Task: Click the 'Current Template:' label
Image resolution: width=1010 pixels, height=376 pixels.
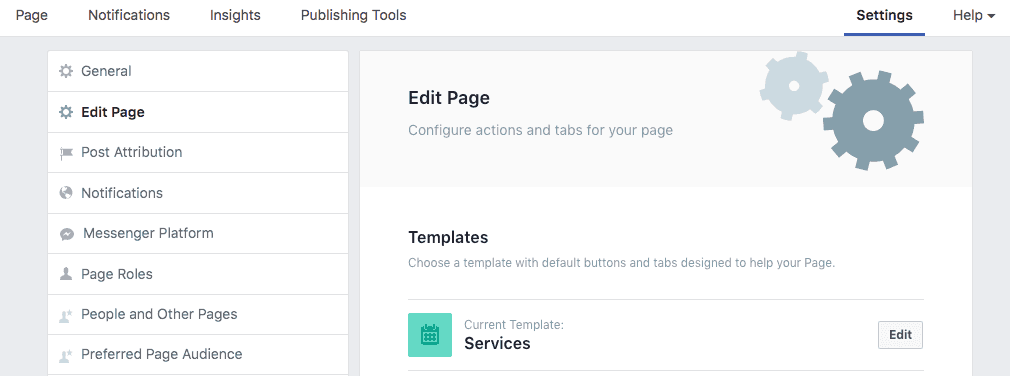Action: point(513,325)
